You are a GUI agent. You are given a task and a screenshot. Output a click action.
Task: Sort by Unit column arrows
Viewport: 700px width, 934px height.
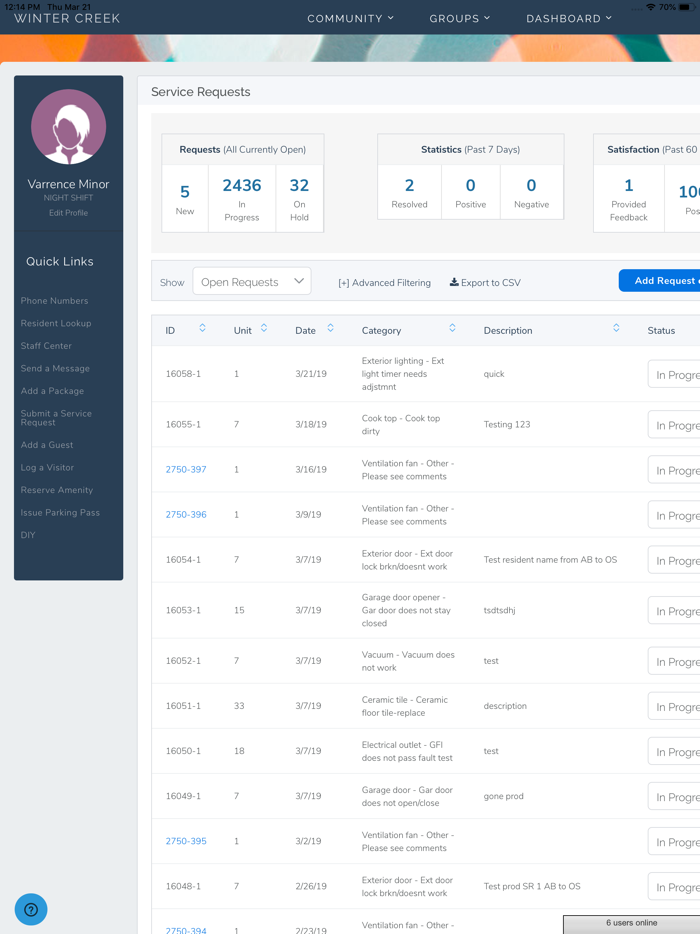(264, 329)
